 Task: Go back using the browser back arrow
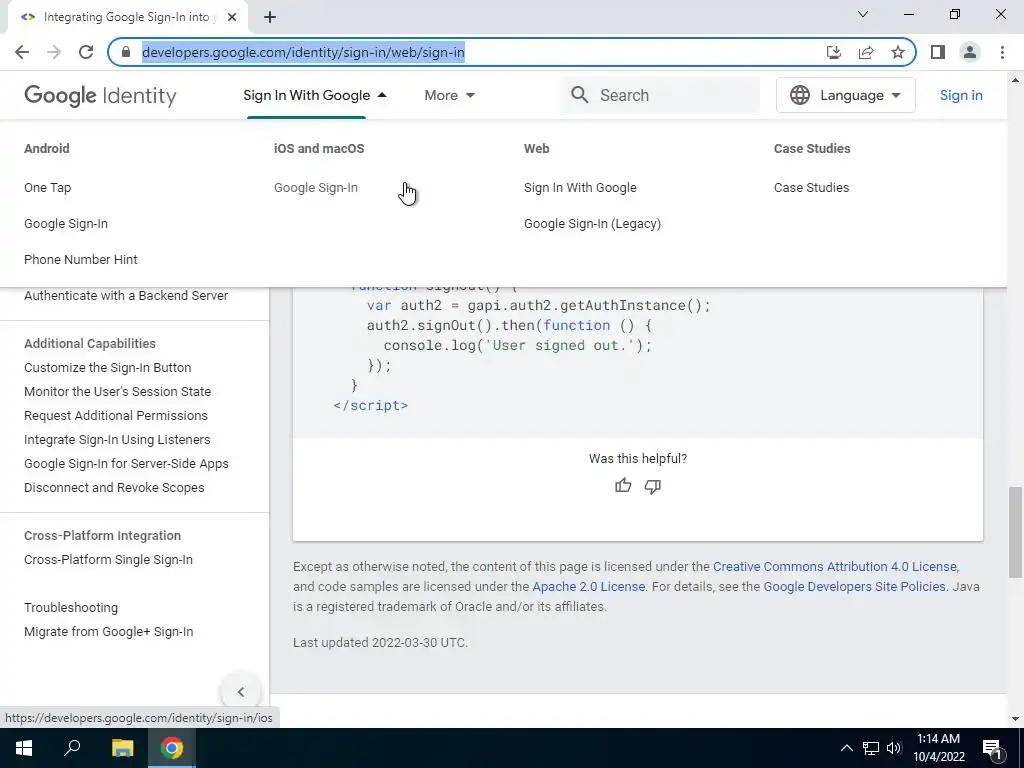tap(22, 52)
